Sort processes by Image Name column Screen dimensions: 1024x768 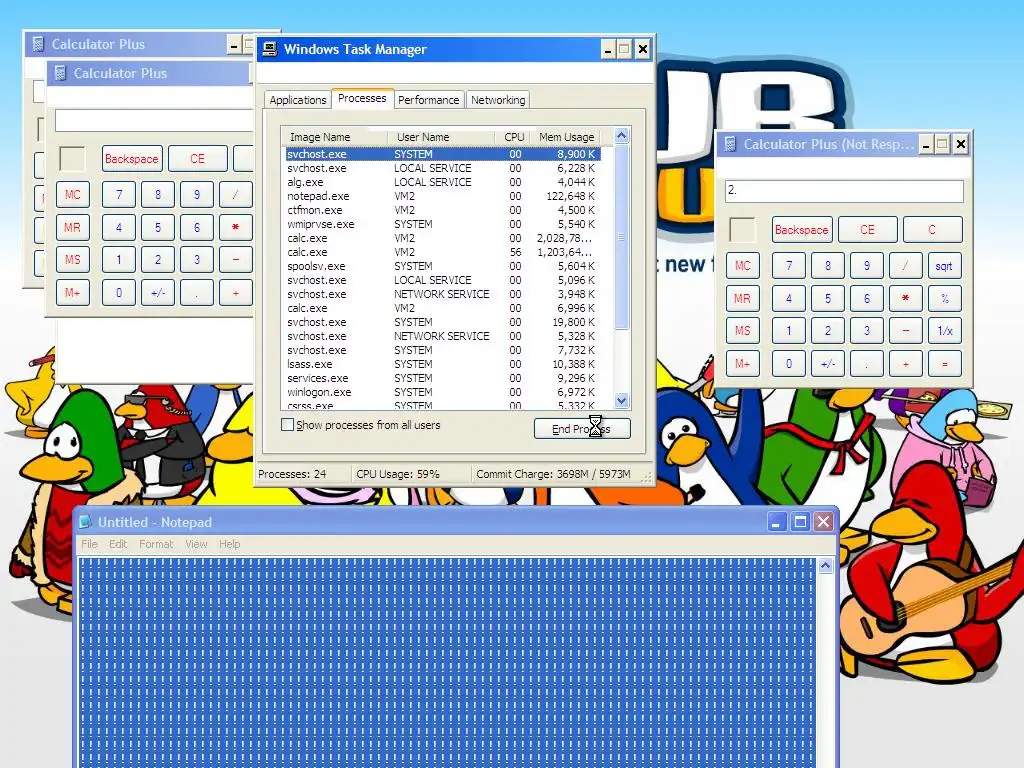tap(334, 137)
